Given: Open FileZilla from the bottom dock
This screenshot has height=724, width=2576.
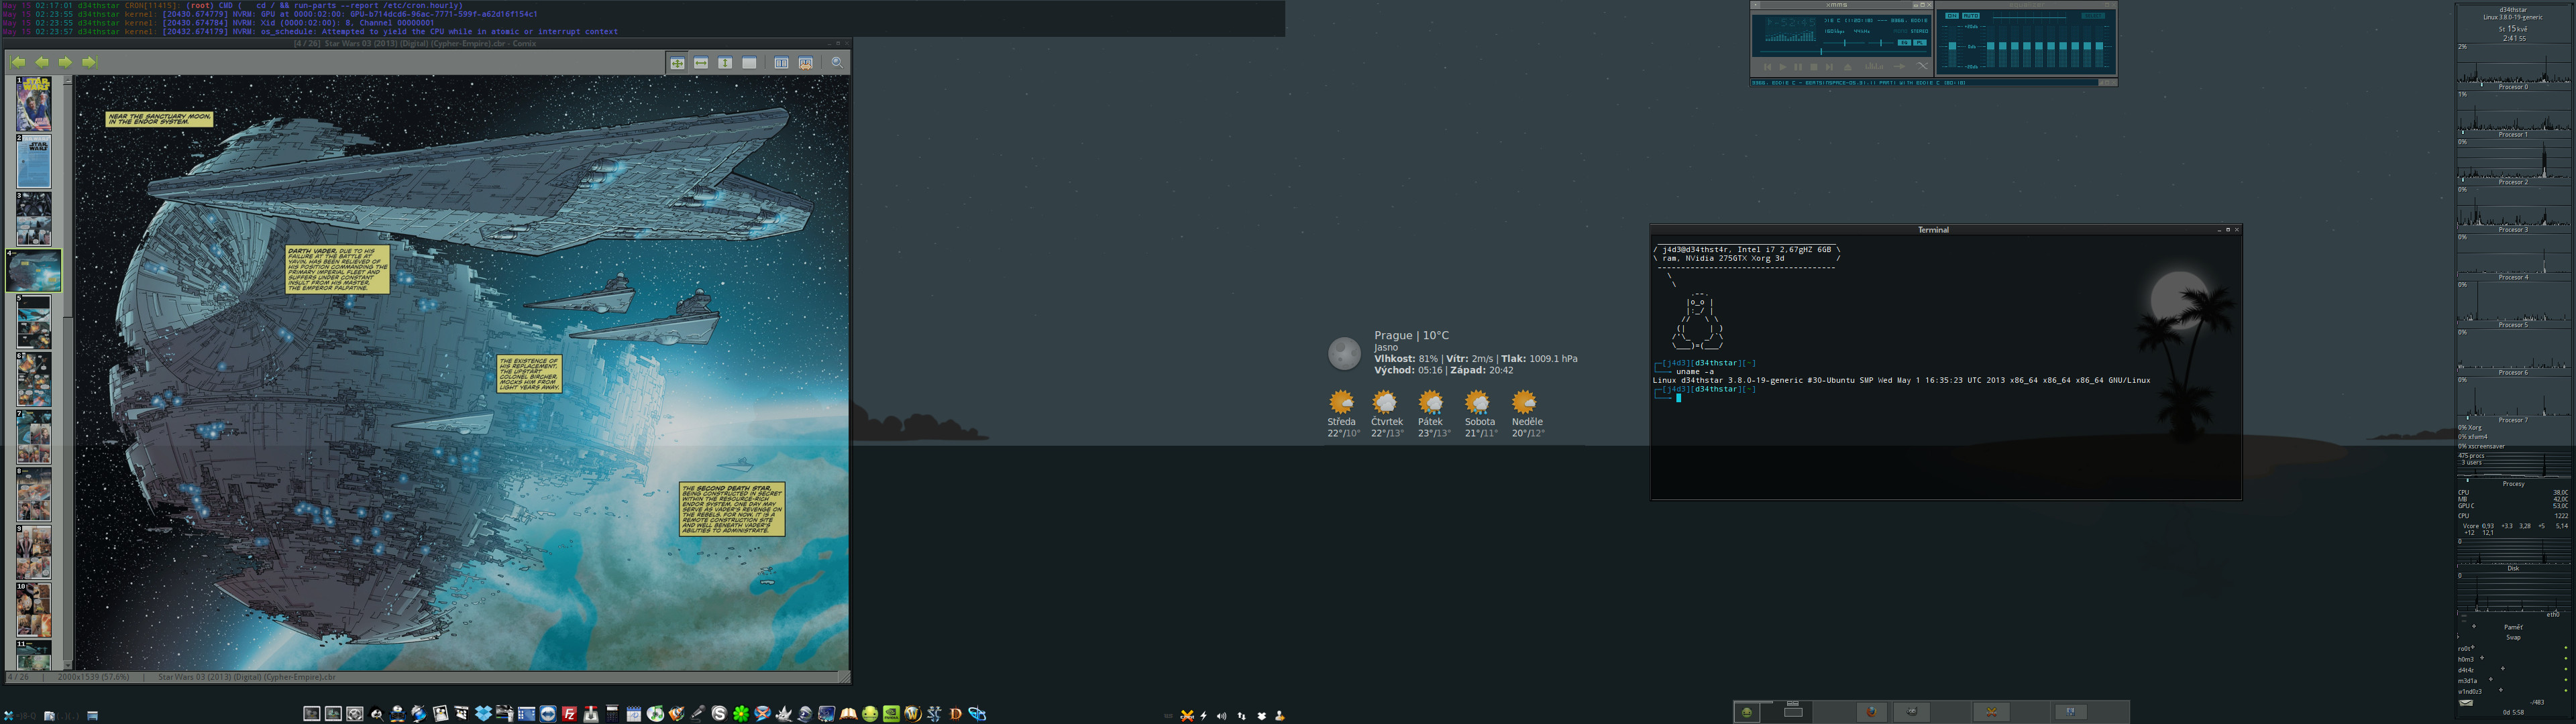Looking at the screenshot, I should click(x=569, y=714).
